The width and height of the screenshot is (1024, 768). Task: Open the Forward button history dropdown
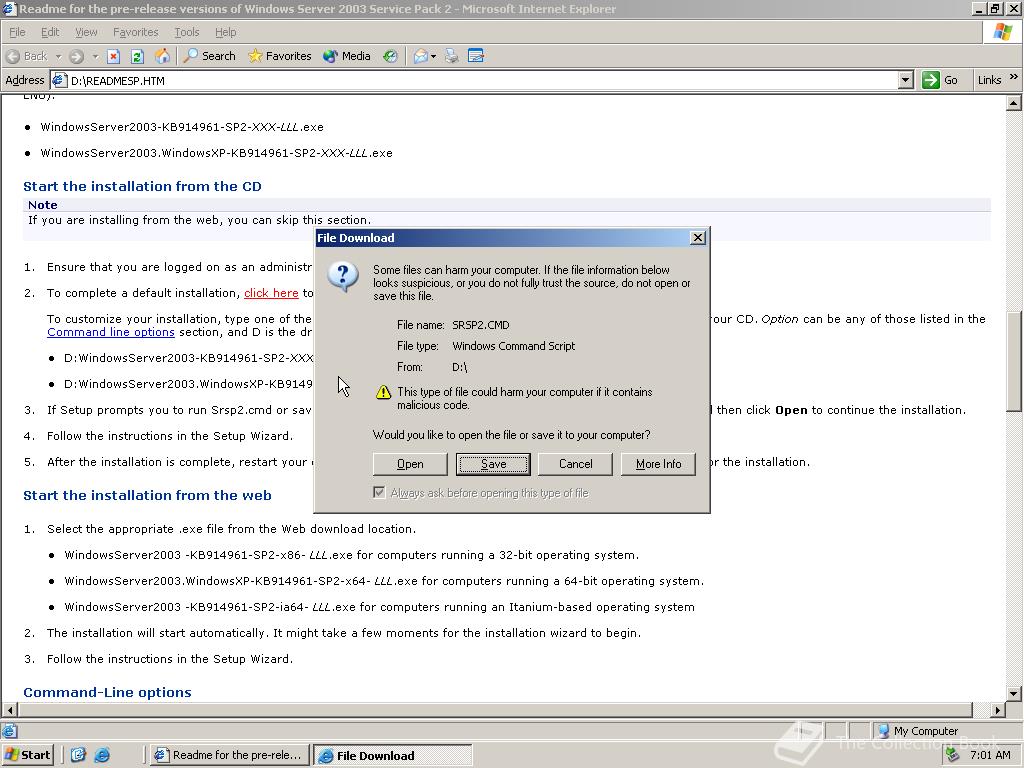click(95, 56)
